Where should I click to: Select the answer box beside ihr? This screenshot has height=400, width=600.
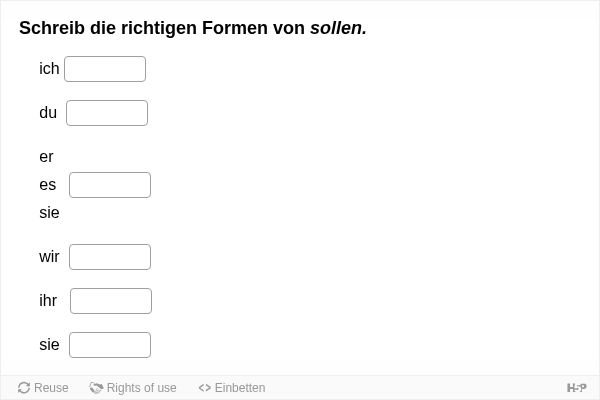(x=111, y=301)
